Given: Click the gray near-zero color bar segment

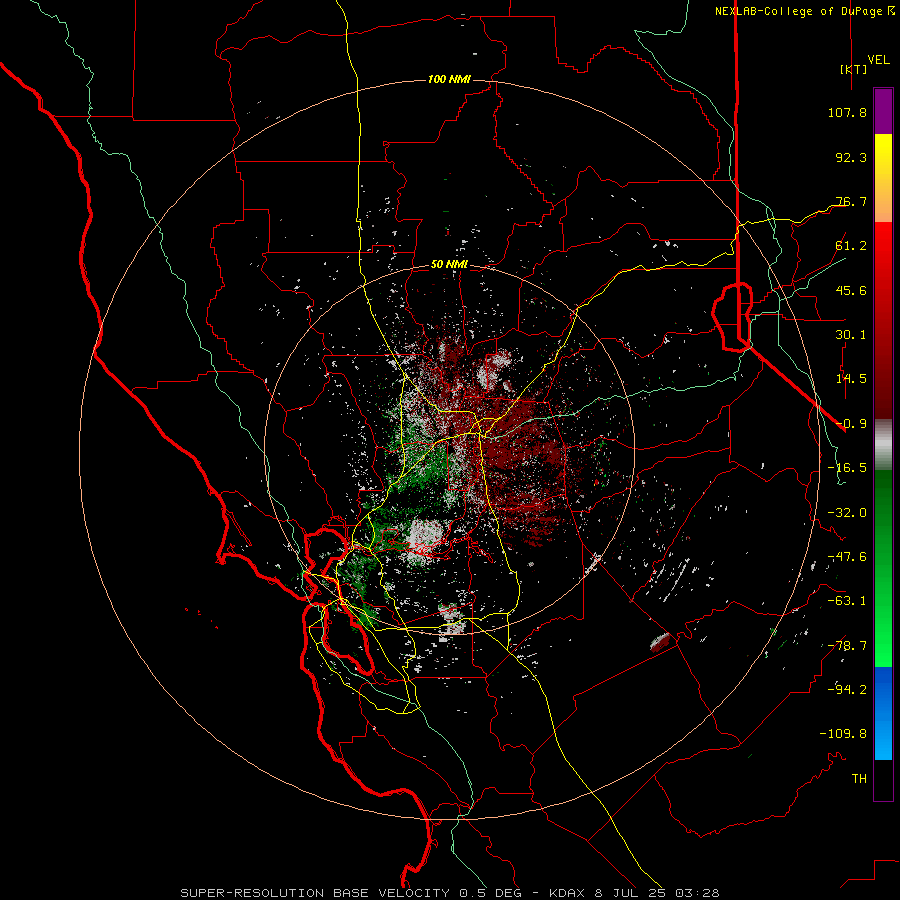Looking at the screenshot, I should 883,445.
